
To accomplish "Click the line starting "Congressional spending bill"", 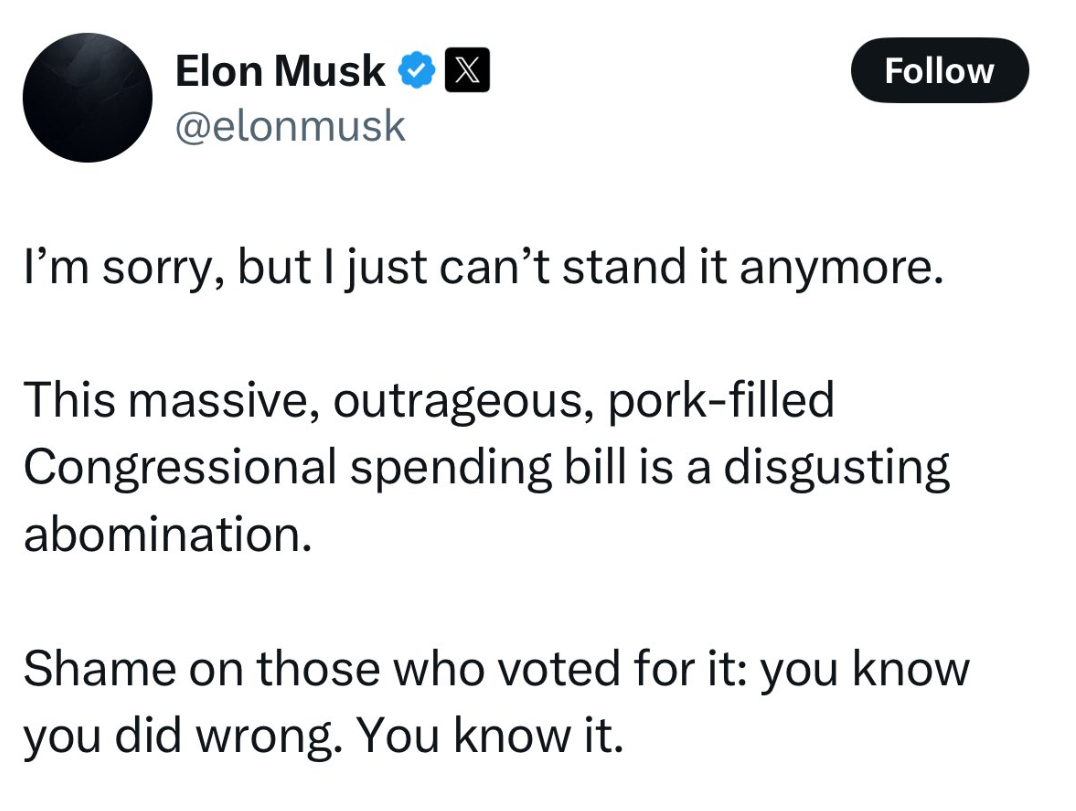I will [486, 467].
